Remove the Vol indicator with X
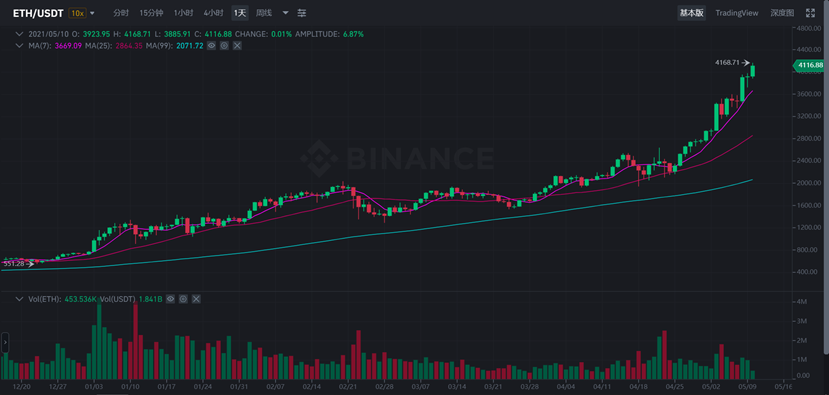 coord(196,299)
